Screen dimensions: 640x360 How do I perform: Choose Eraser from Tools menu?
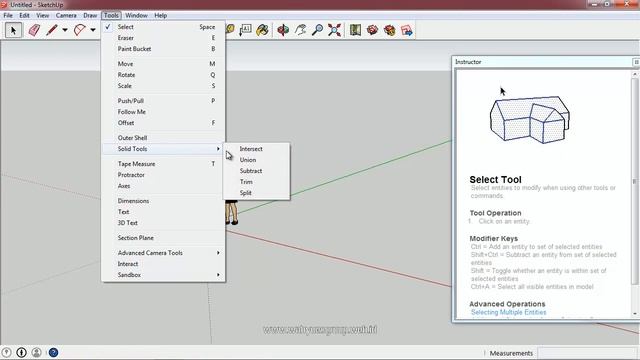tap(163, 38)
